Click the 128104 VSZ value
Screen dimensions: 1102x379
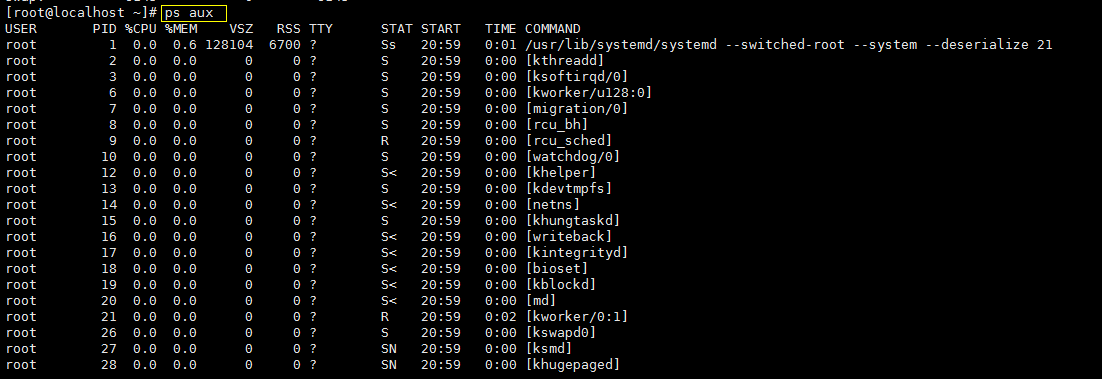229,45
